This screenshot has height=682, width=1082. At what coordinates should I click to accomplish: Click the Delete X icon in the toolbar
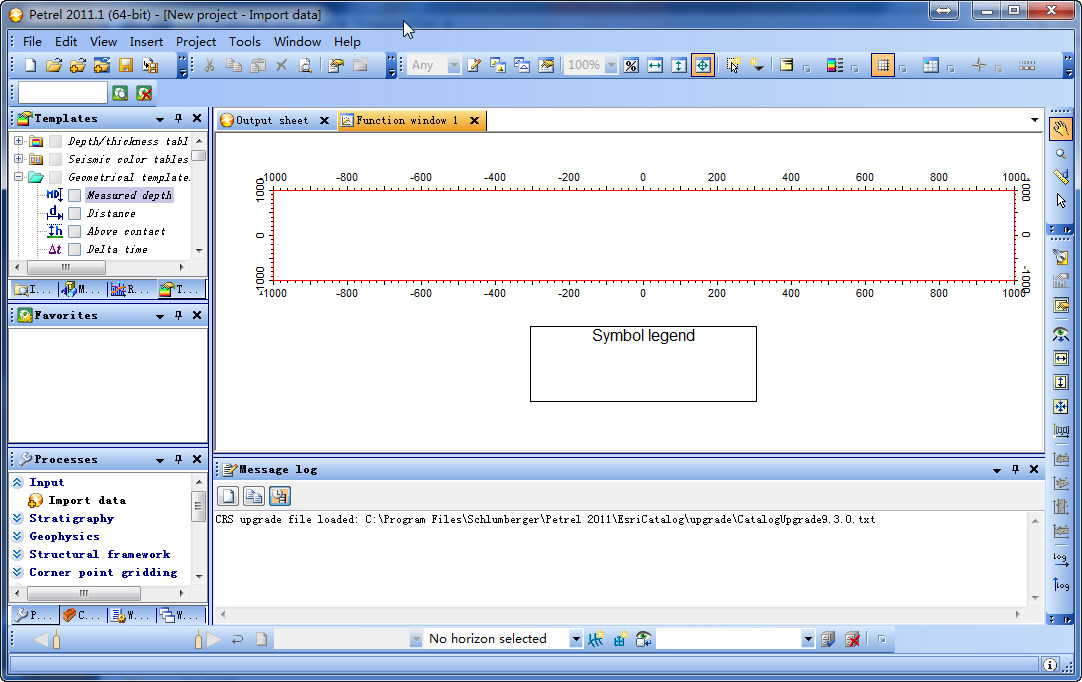[282, 65]
